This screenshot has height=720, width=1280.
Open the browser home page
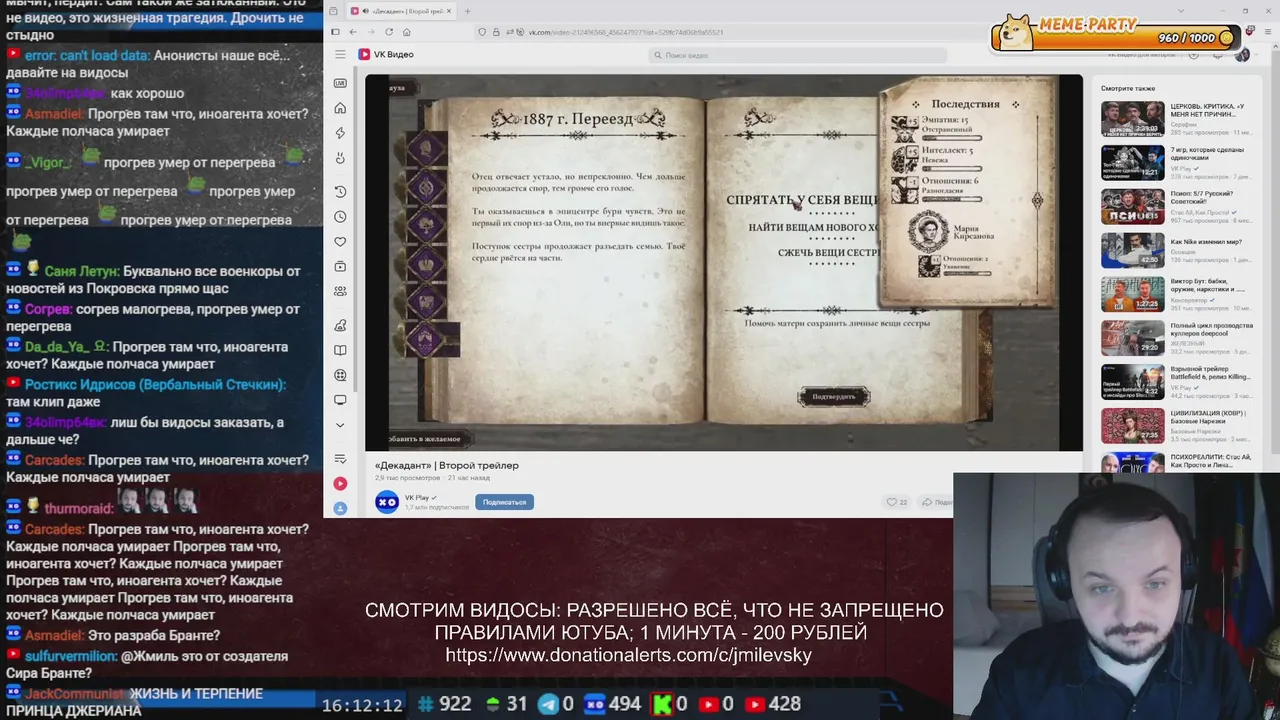406,32
